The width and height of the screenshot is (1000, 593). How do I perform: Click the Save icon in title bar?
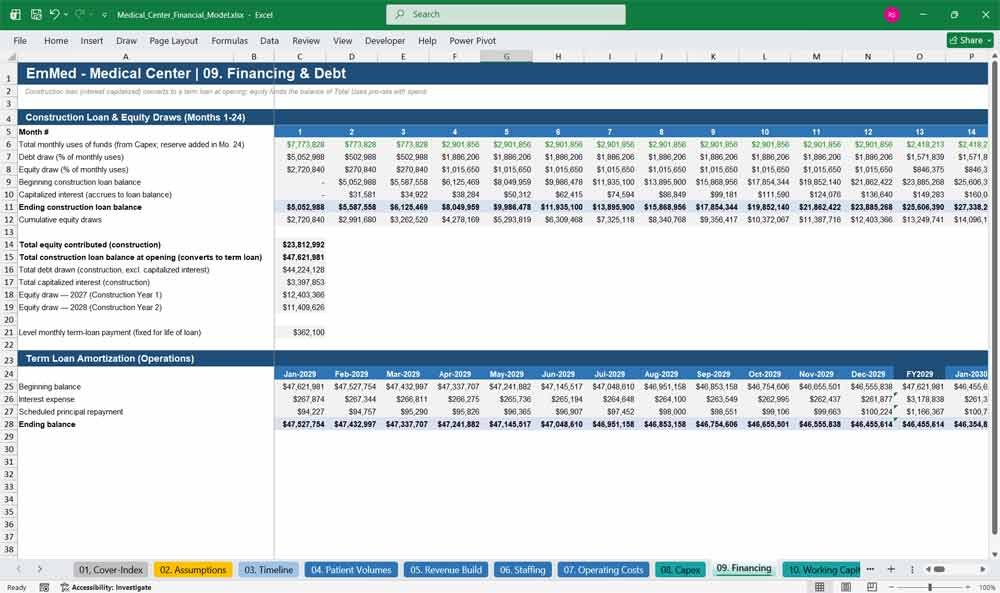pyautogui.click(x=36, y=14)
